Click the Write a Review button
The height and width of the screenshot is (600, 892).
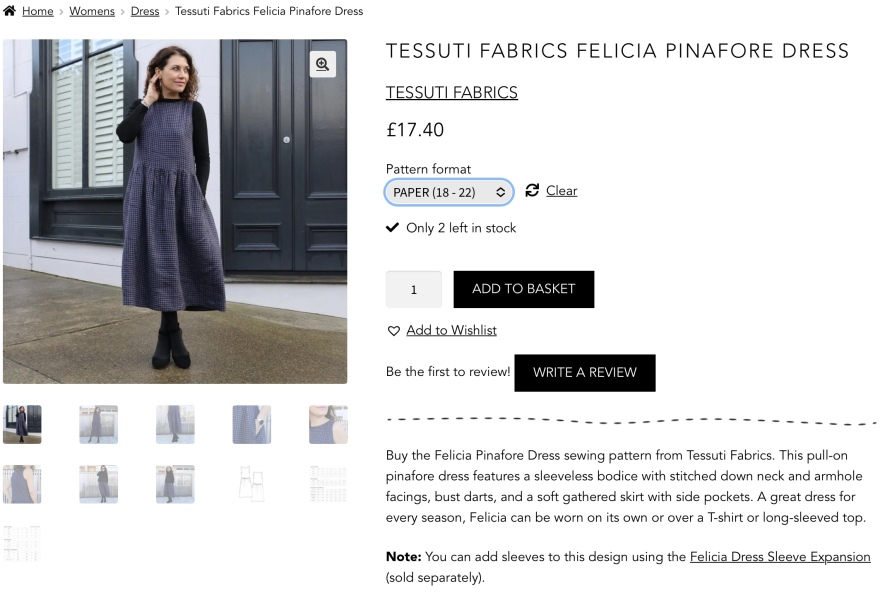(584, 372)
